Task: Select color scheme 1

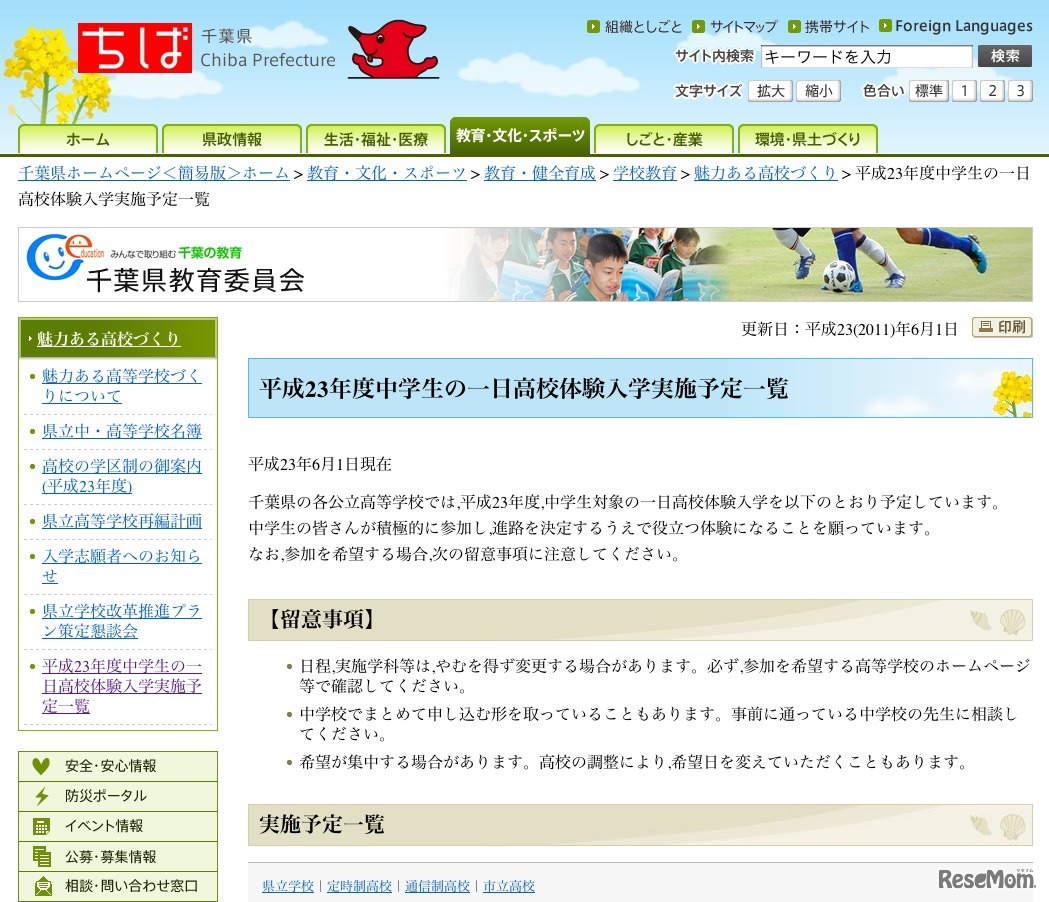Action: pyautogui.click(x=964, y=91)
